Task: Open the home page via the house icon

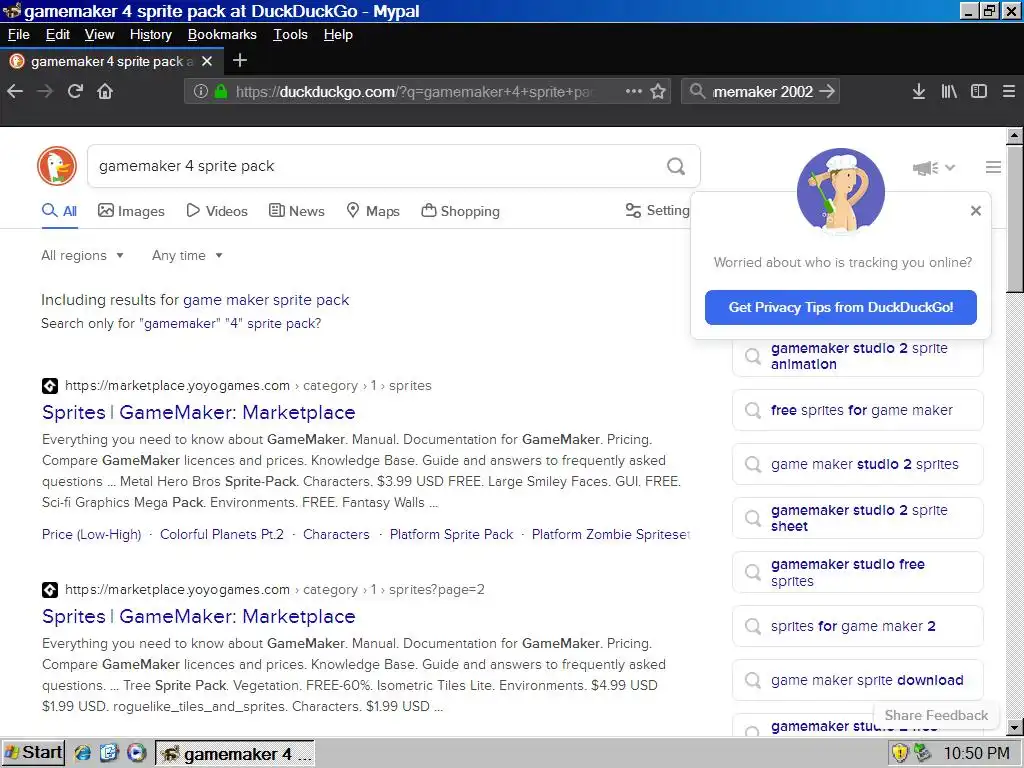Action: click(x=105, y=91)
